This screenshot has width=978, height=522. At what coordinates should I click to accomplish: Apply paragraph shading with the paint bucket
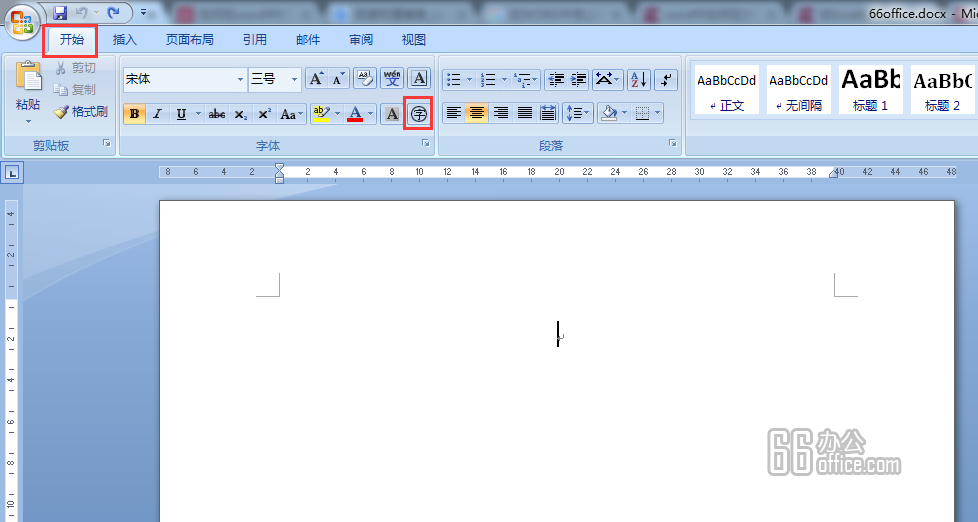(x=608, y=113)
